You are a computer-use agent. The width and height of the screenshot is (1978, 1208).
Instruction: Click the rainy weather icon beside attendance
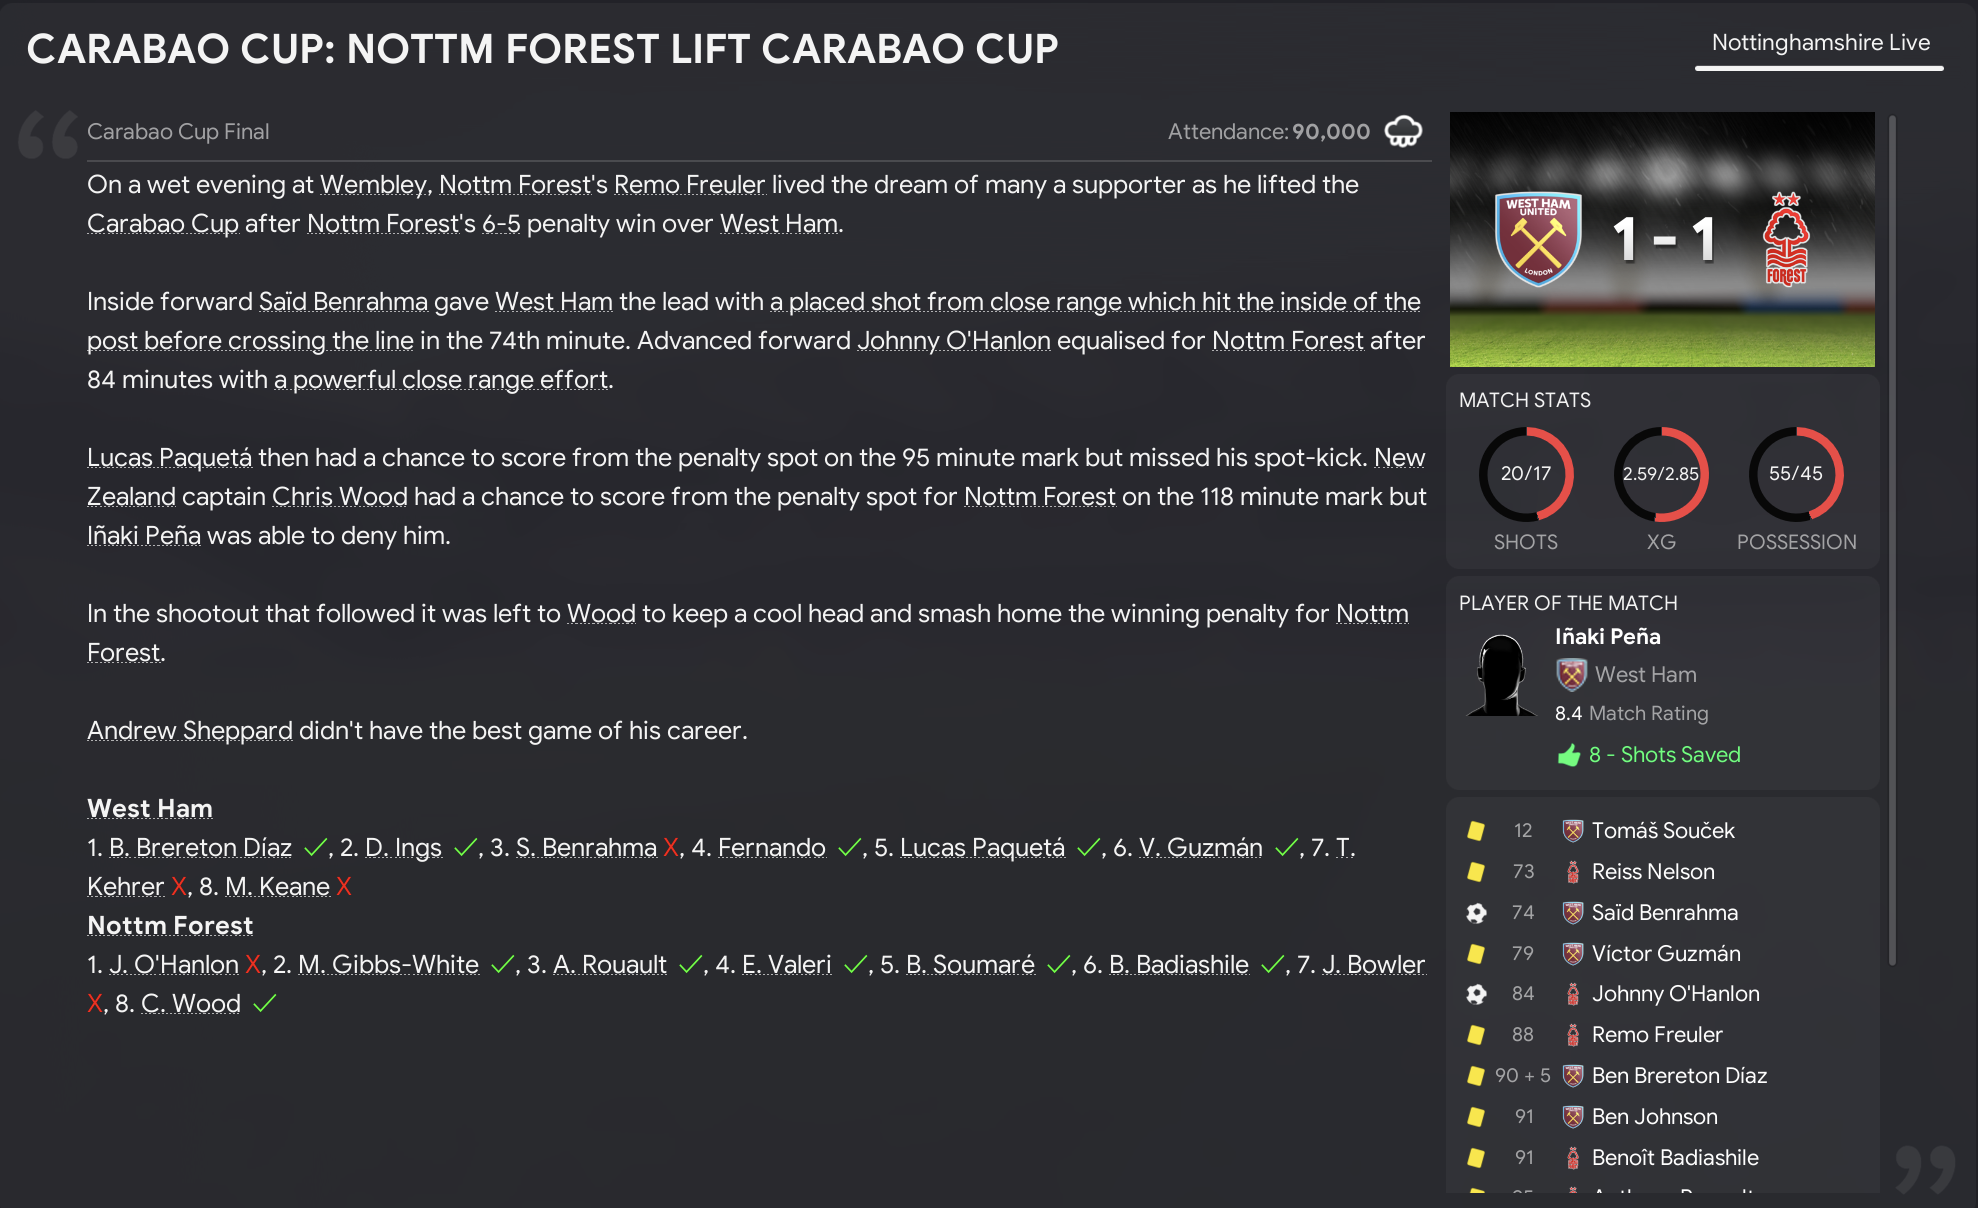(x=1403, y=131)
